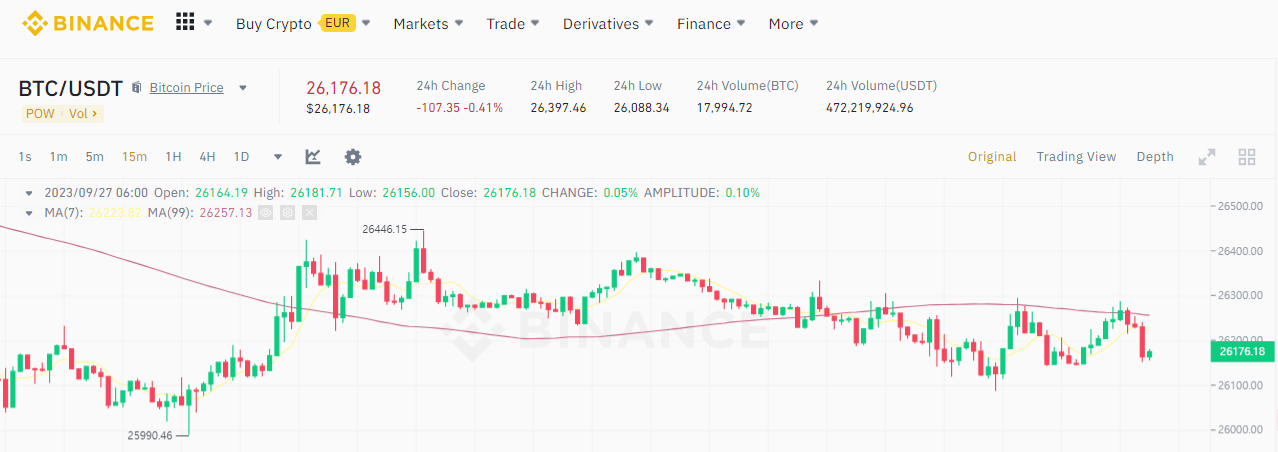Click the Open value 26164.19
The image size is (1278, 452).
click(221, 193)
